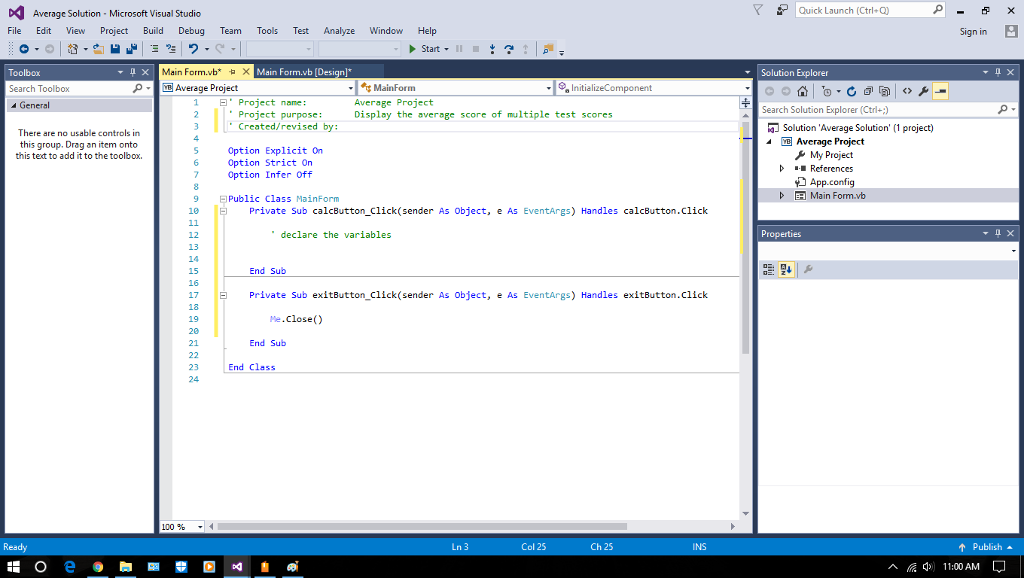Open Properties via the wrench icon
Screen dimensions: 1024x578
[x=924, y=91]
